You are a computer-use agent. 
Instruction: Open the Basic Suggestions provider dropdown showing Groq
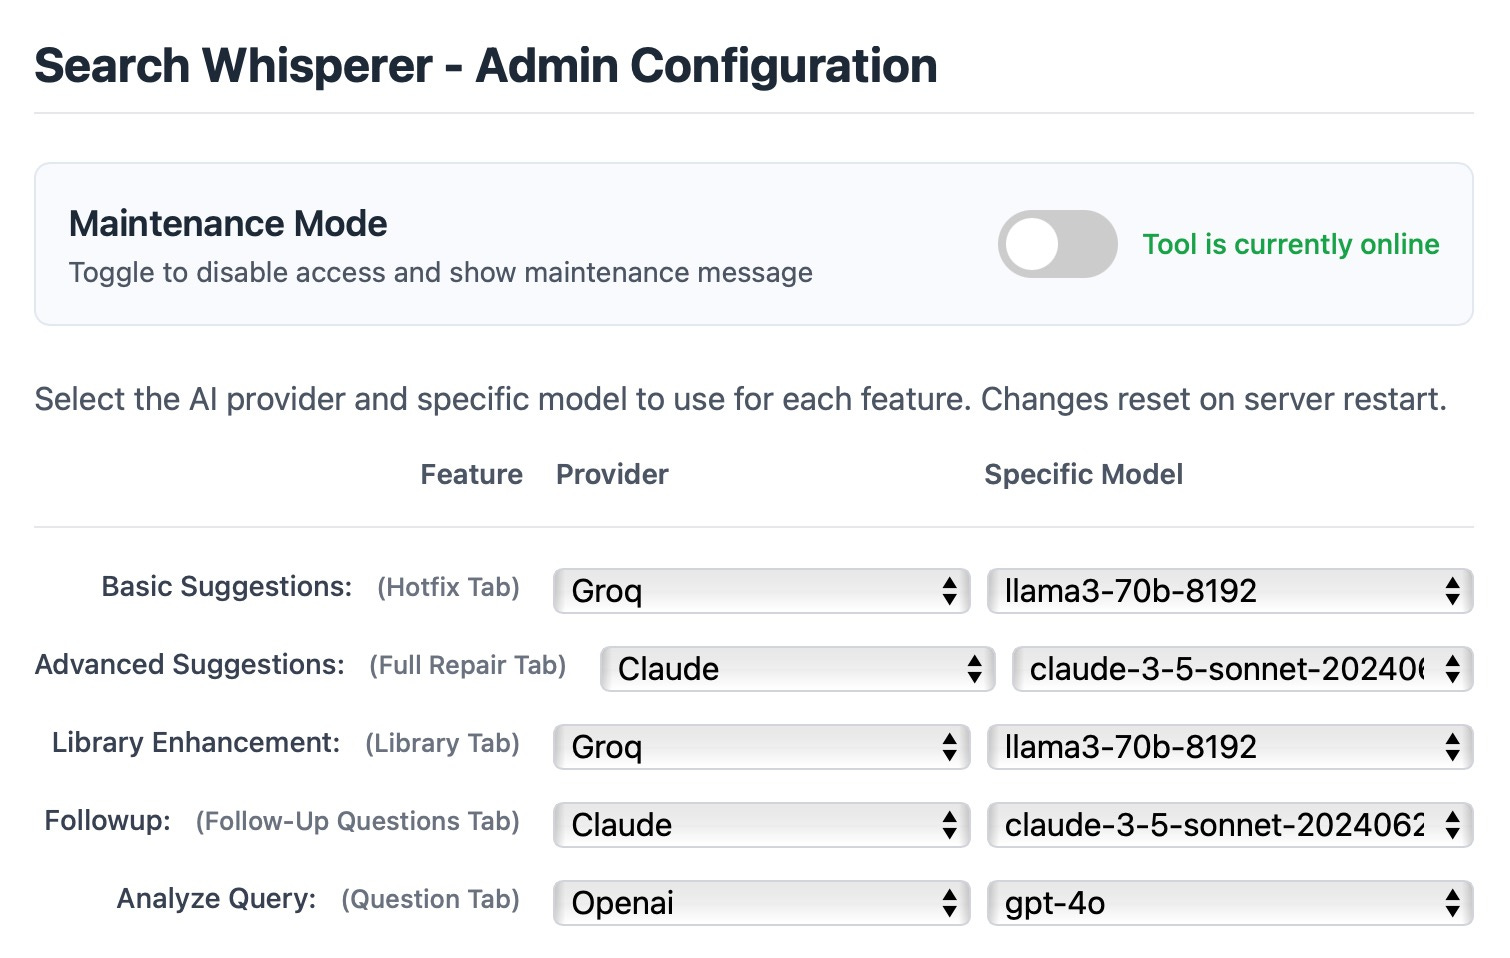tap(760, 591)
